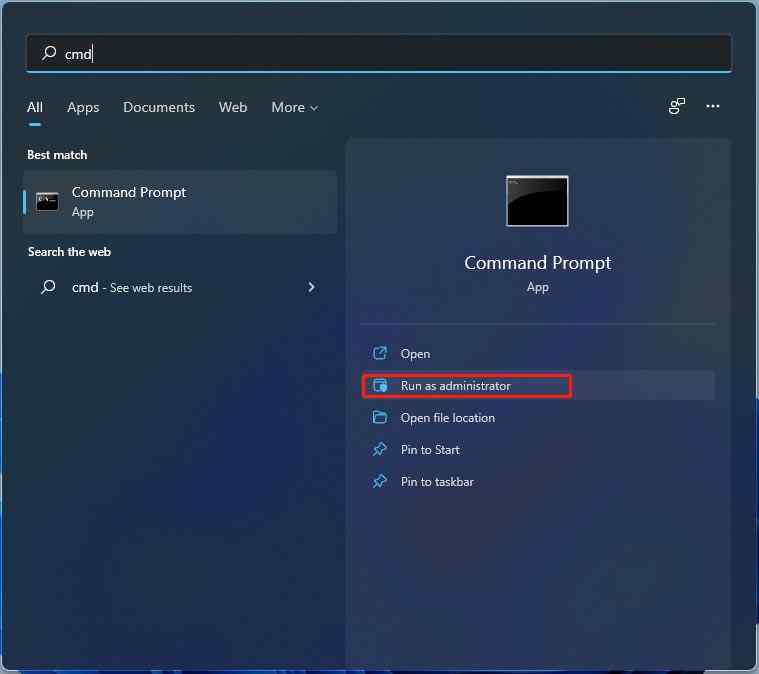Click Open action for Command Prompt
This screenshot has width=759, height=674.
[x=537, y=353]
